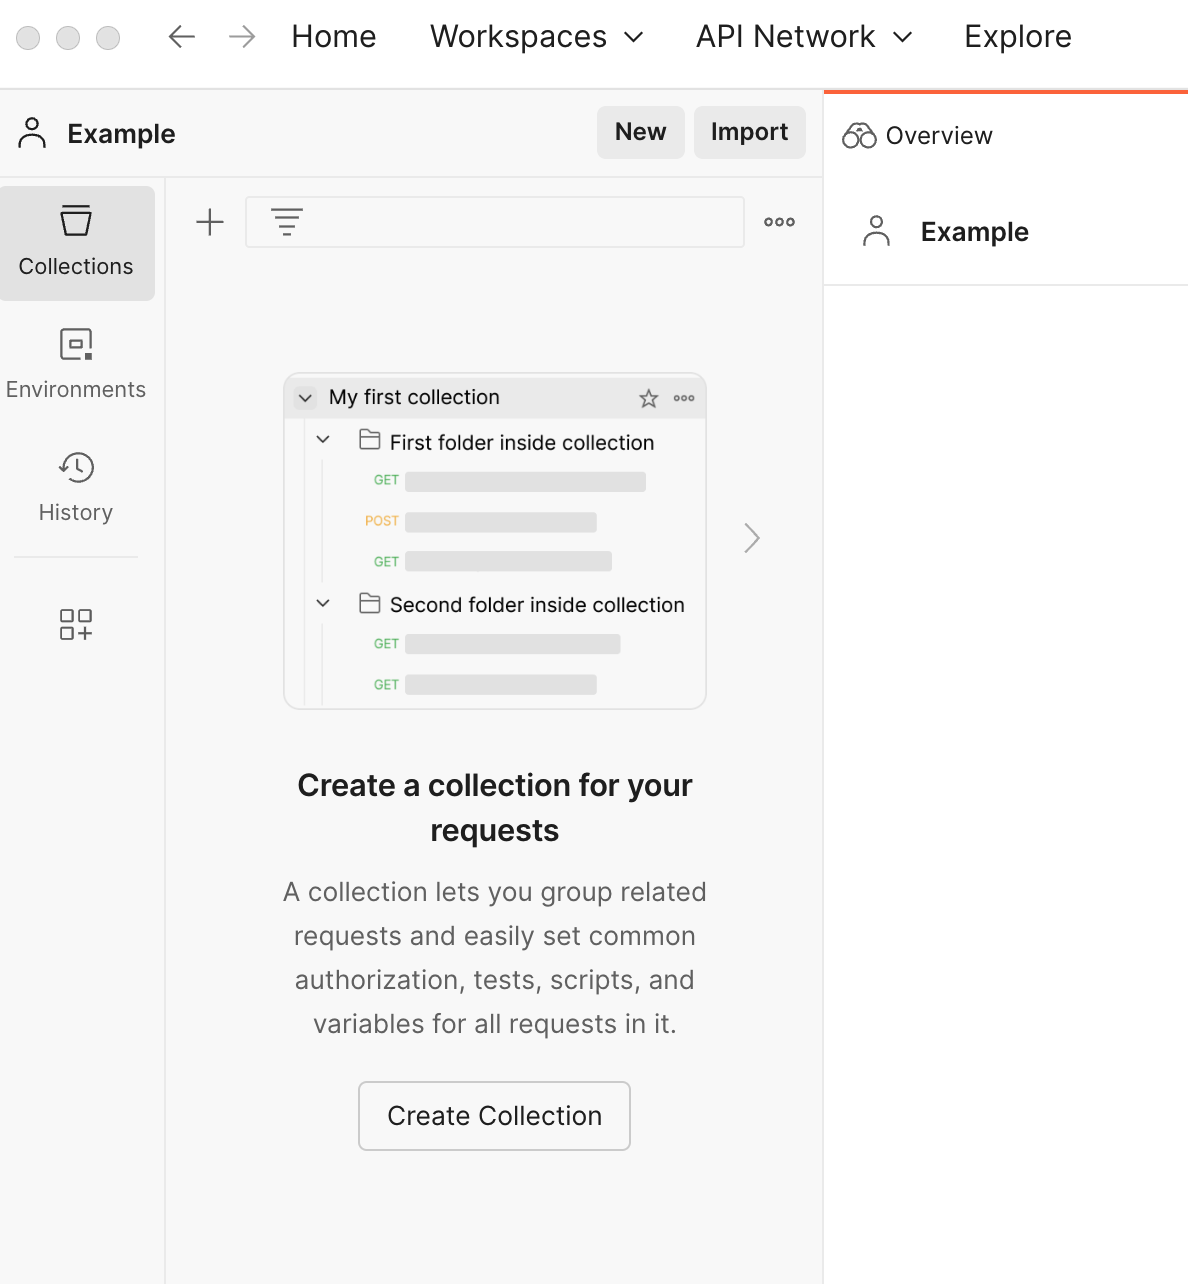Click the Import button
1188x1284 pixels.
pyautogui.click(x=750, y=132)
